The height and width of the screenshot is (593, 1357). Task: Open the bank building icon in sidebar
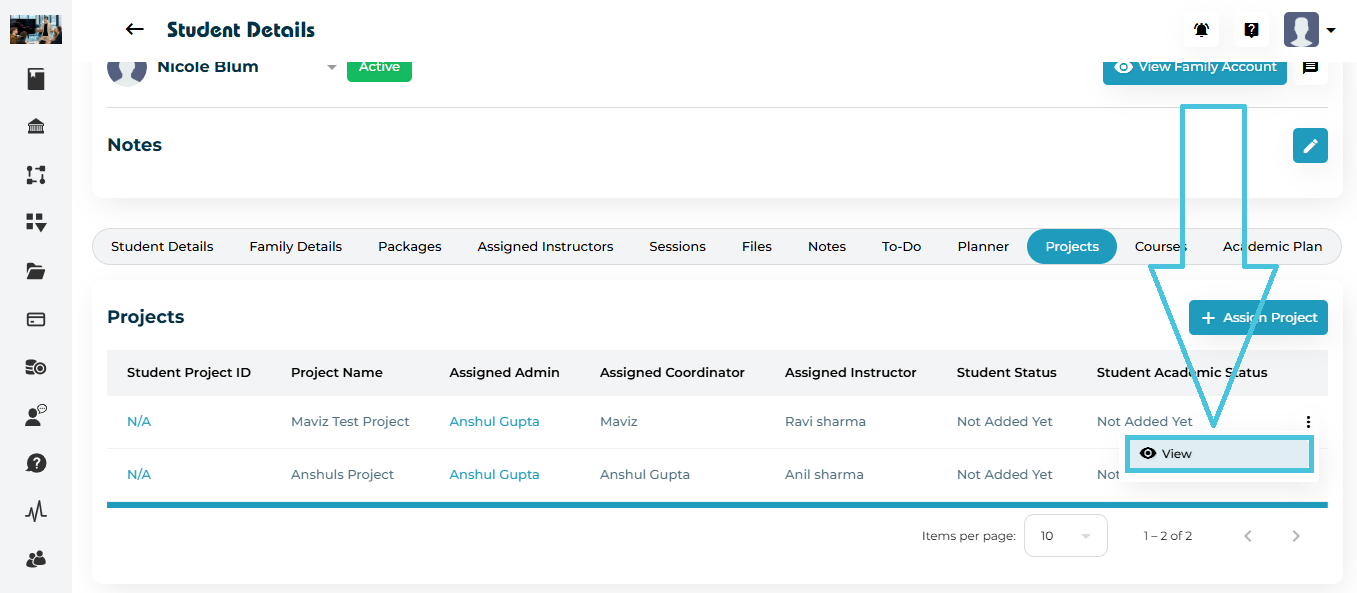[x=36, y=126]
